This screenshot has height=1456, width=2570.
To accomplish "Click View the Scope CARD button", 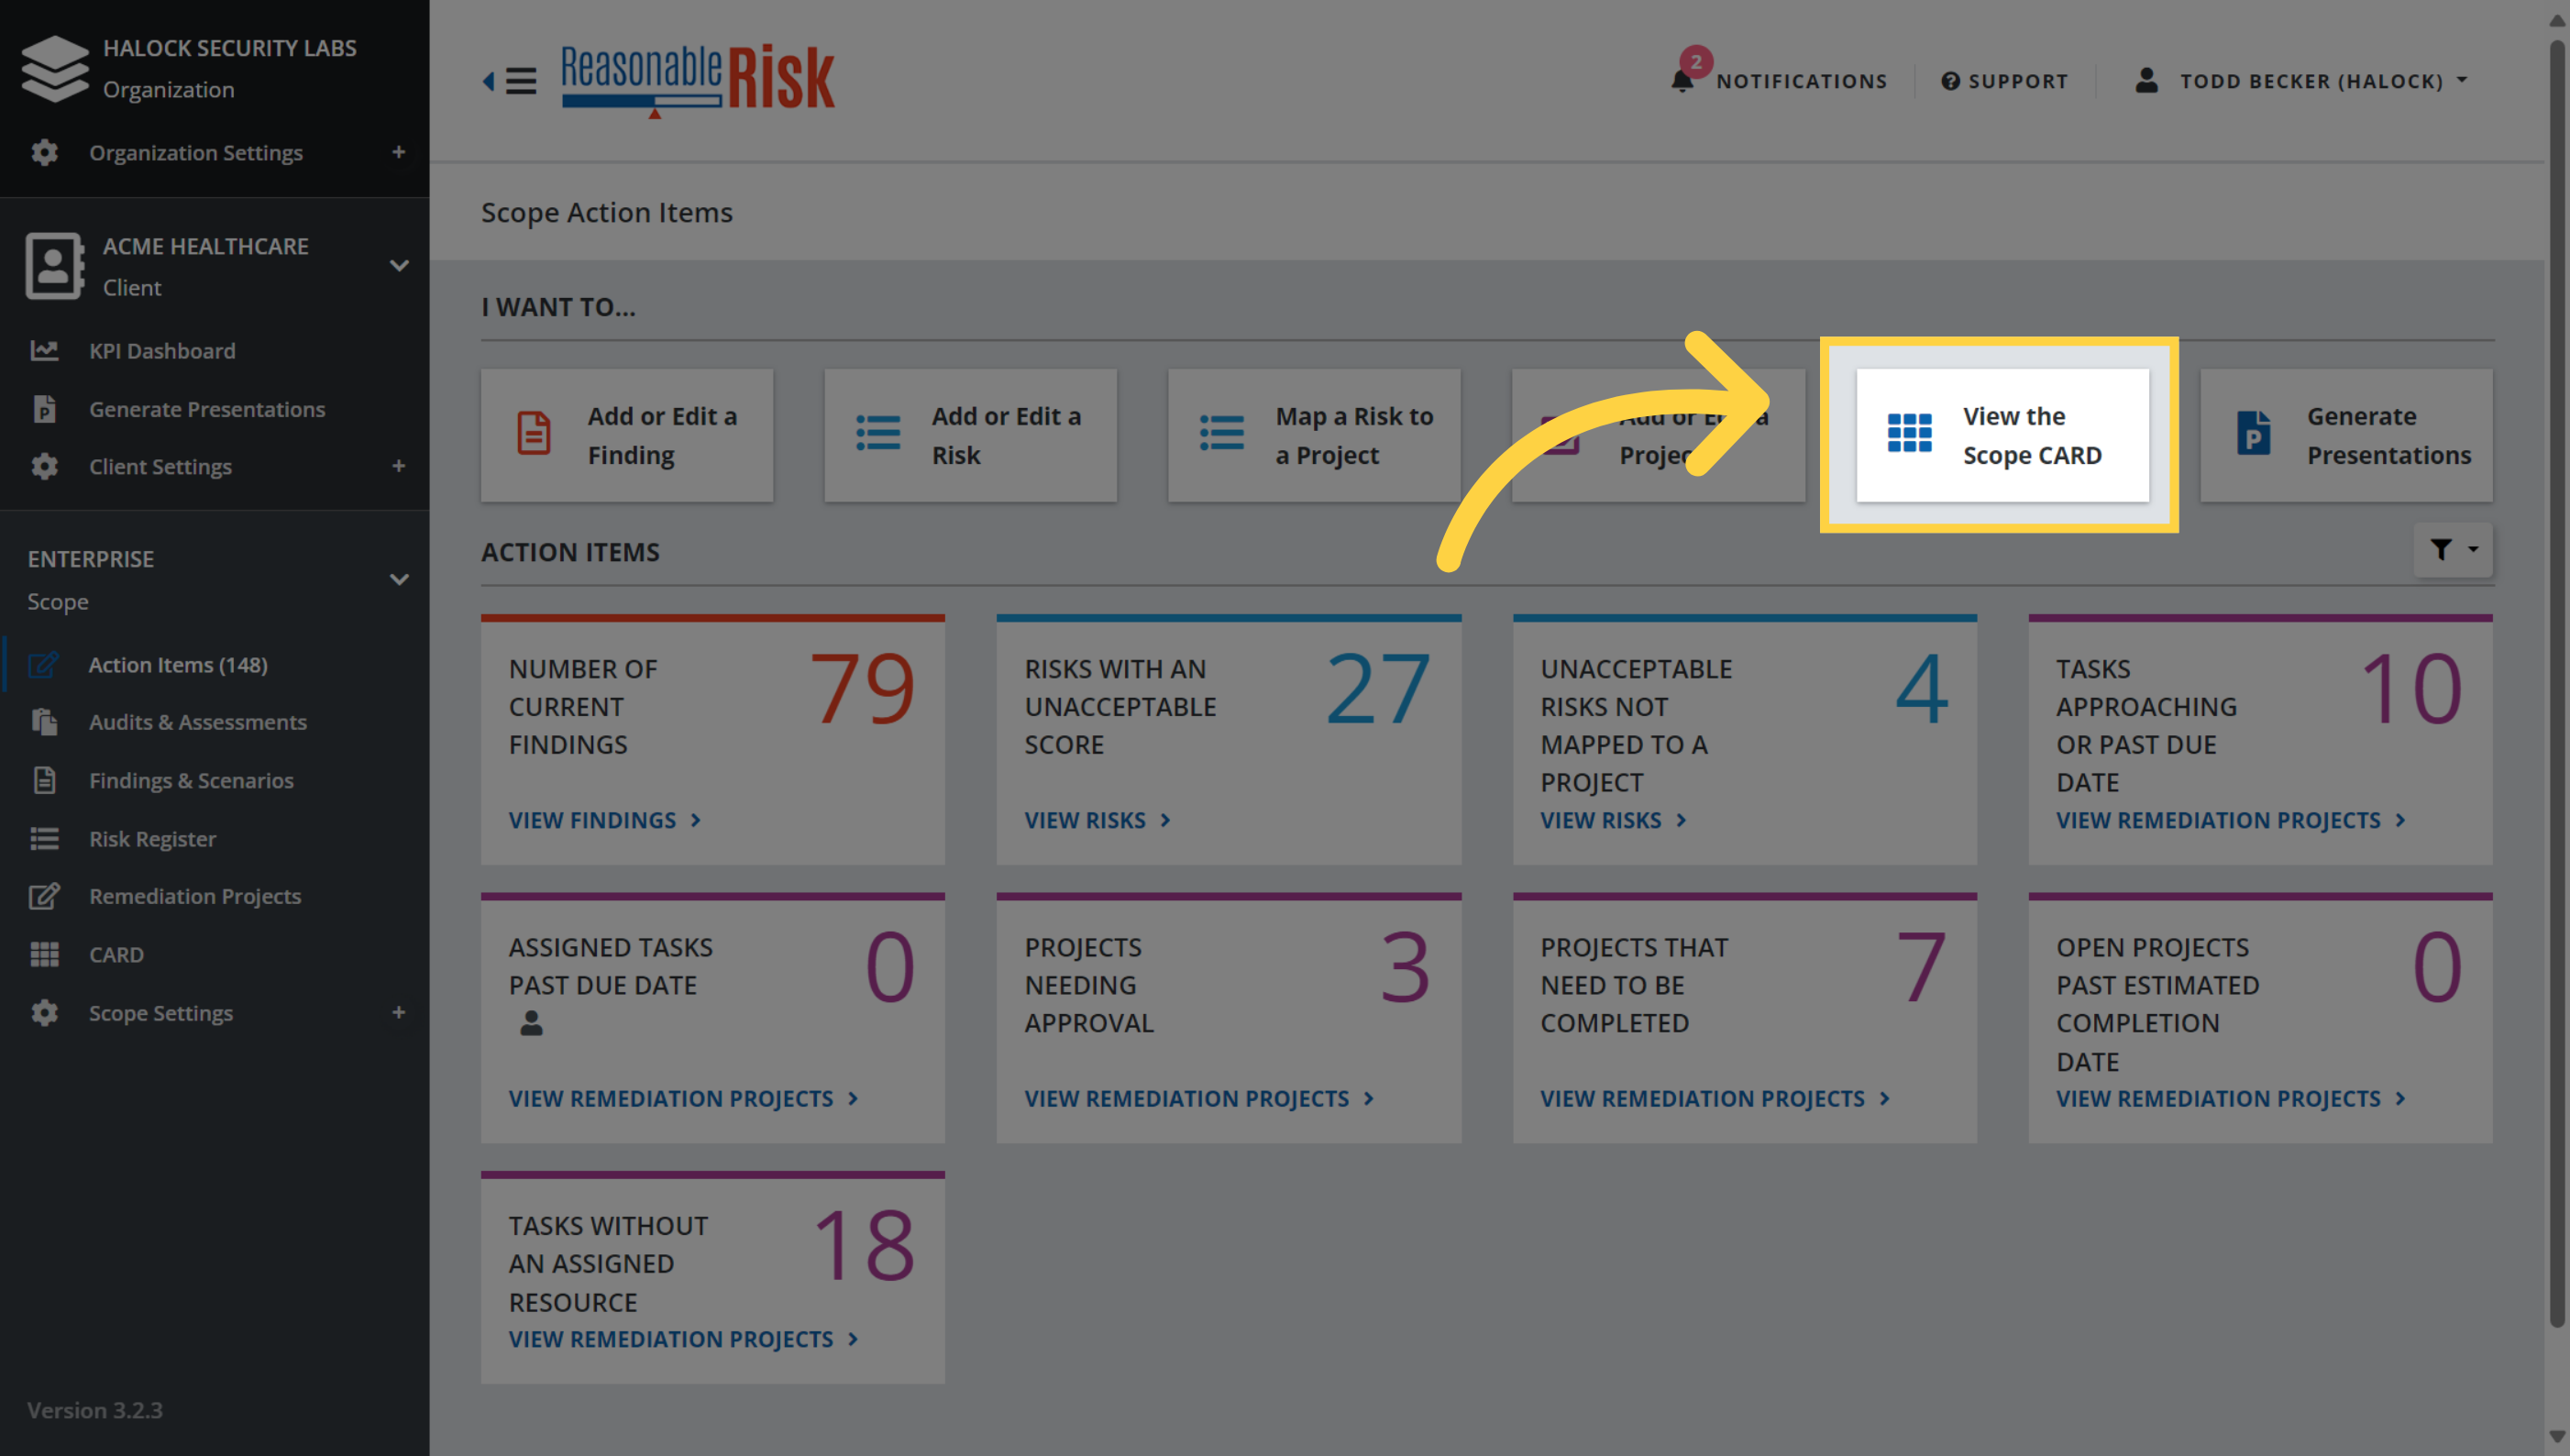I will click(x=2002, y=435).
